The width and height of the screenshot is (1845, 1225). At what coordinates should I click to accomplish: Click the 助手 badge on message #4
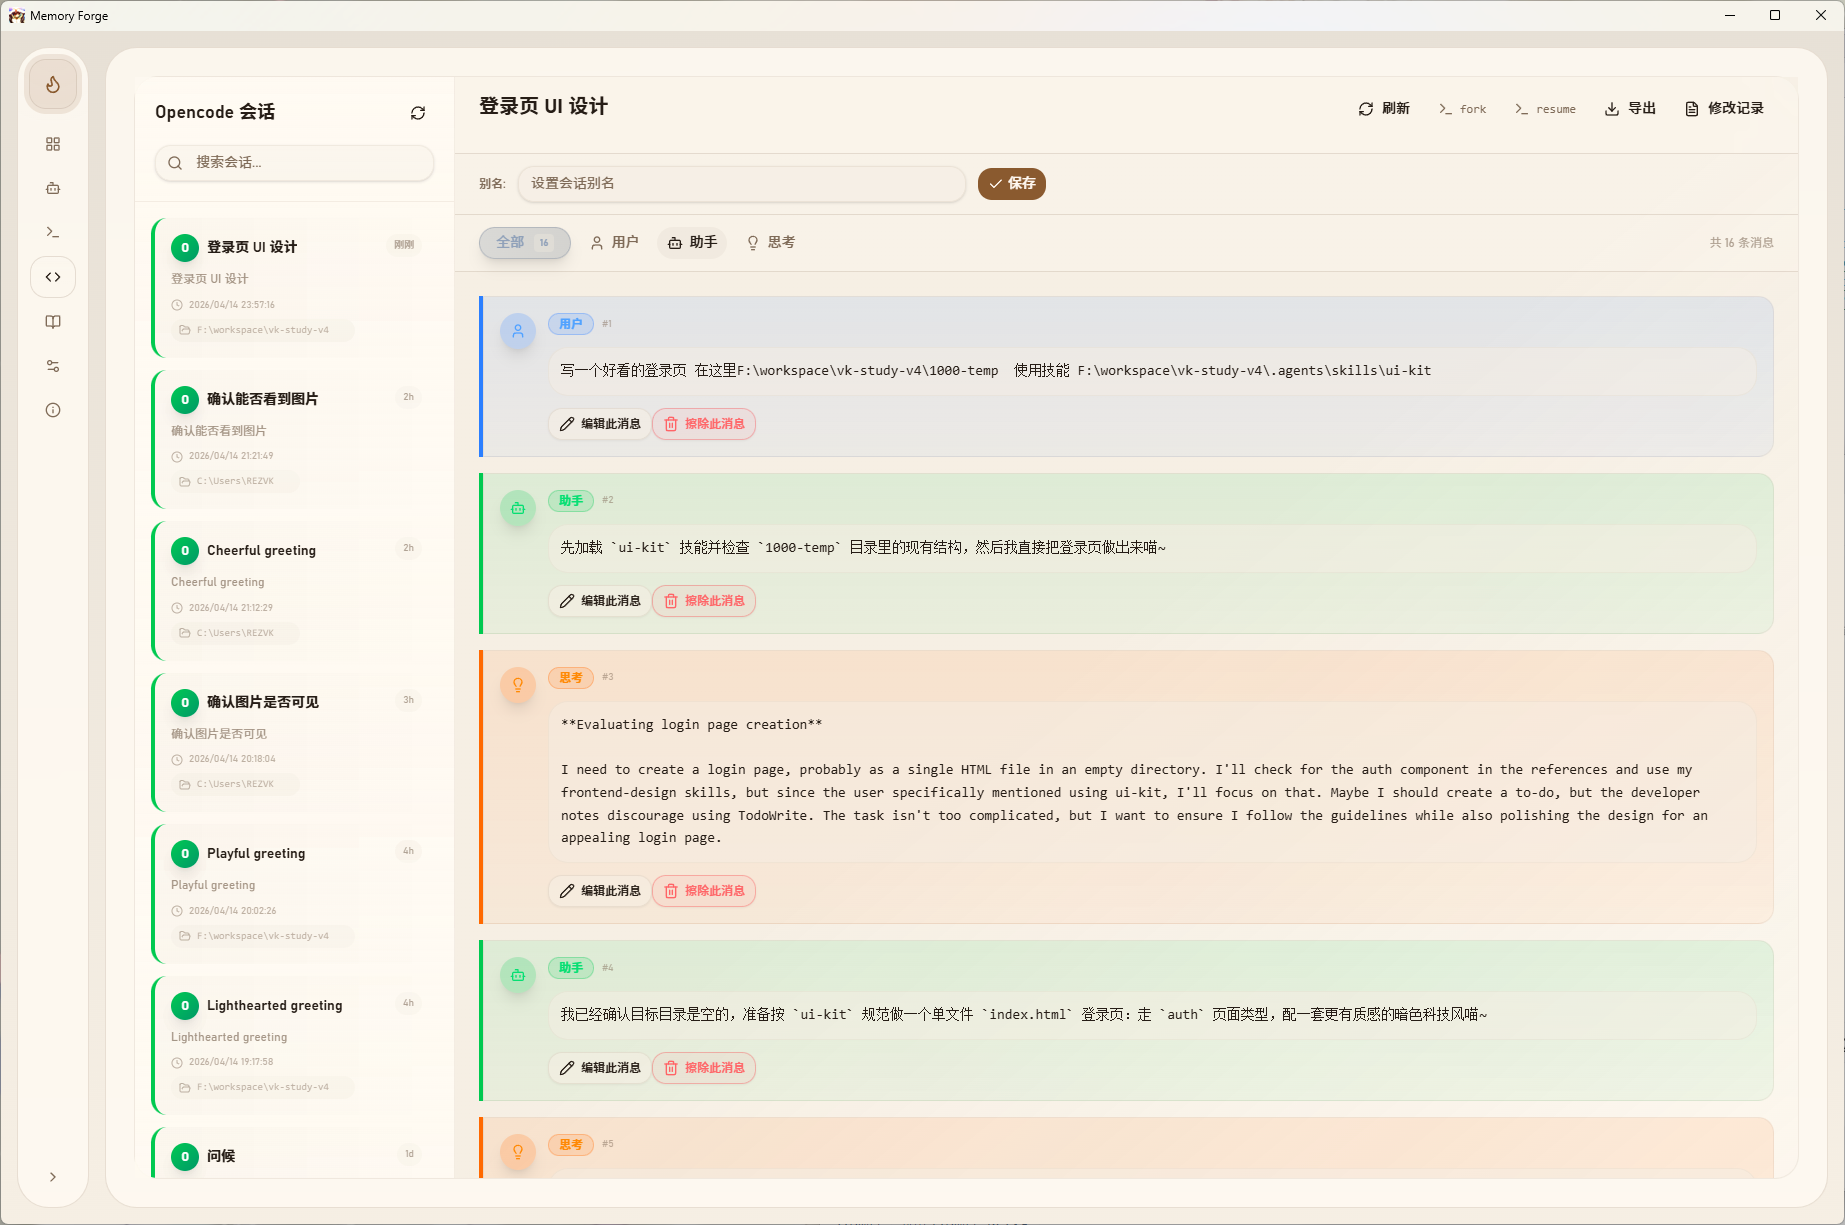tap(571, 968)
